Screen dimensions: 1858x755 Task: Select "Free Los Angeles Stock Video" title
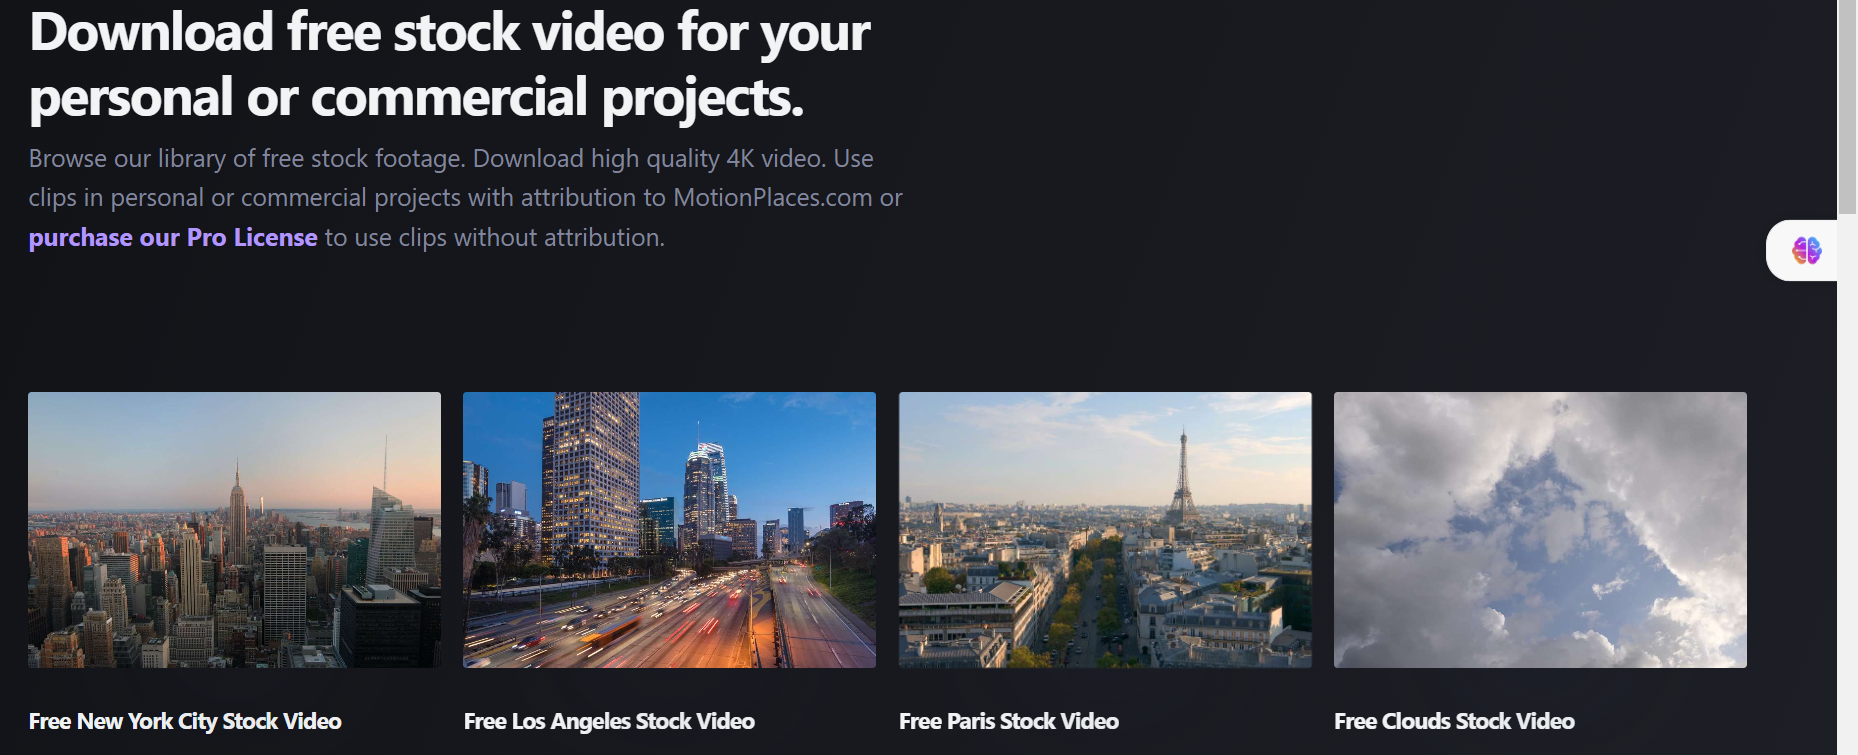tap(609, 721)
